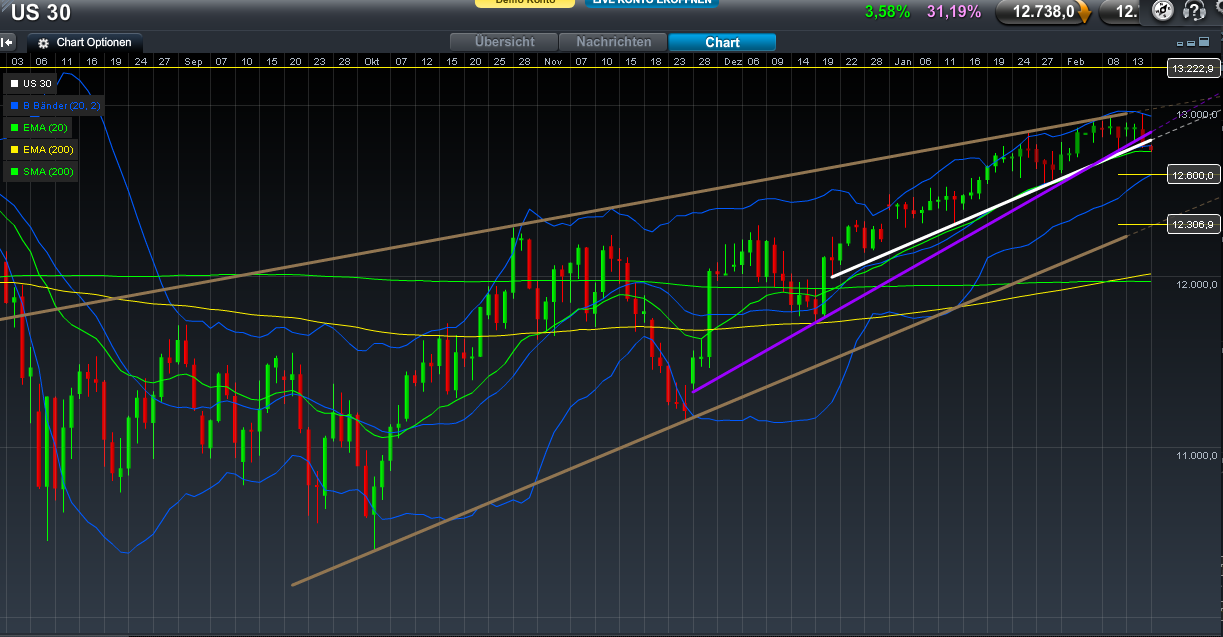Viewport: 1223px width, 637px height.
Task: Click the Feb label on date axis
Action: point(1076,61)
